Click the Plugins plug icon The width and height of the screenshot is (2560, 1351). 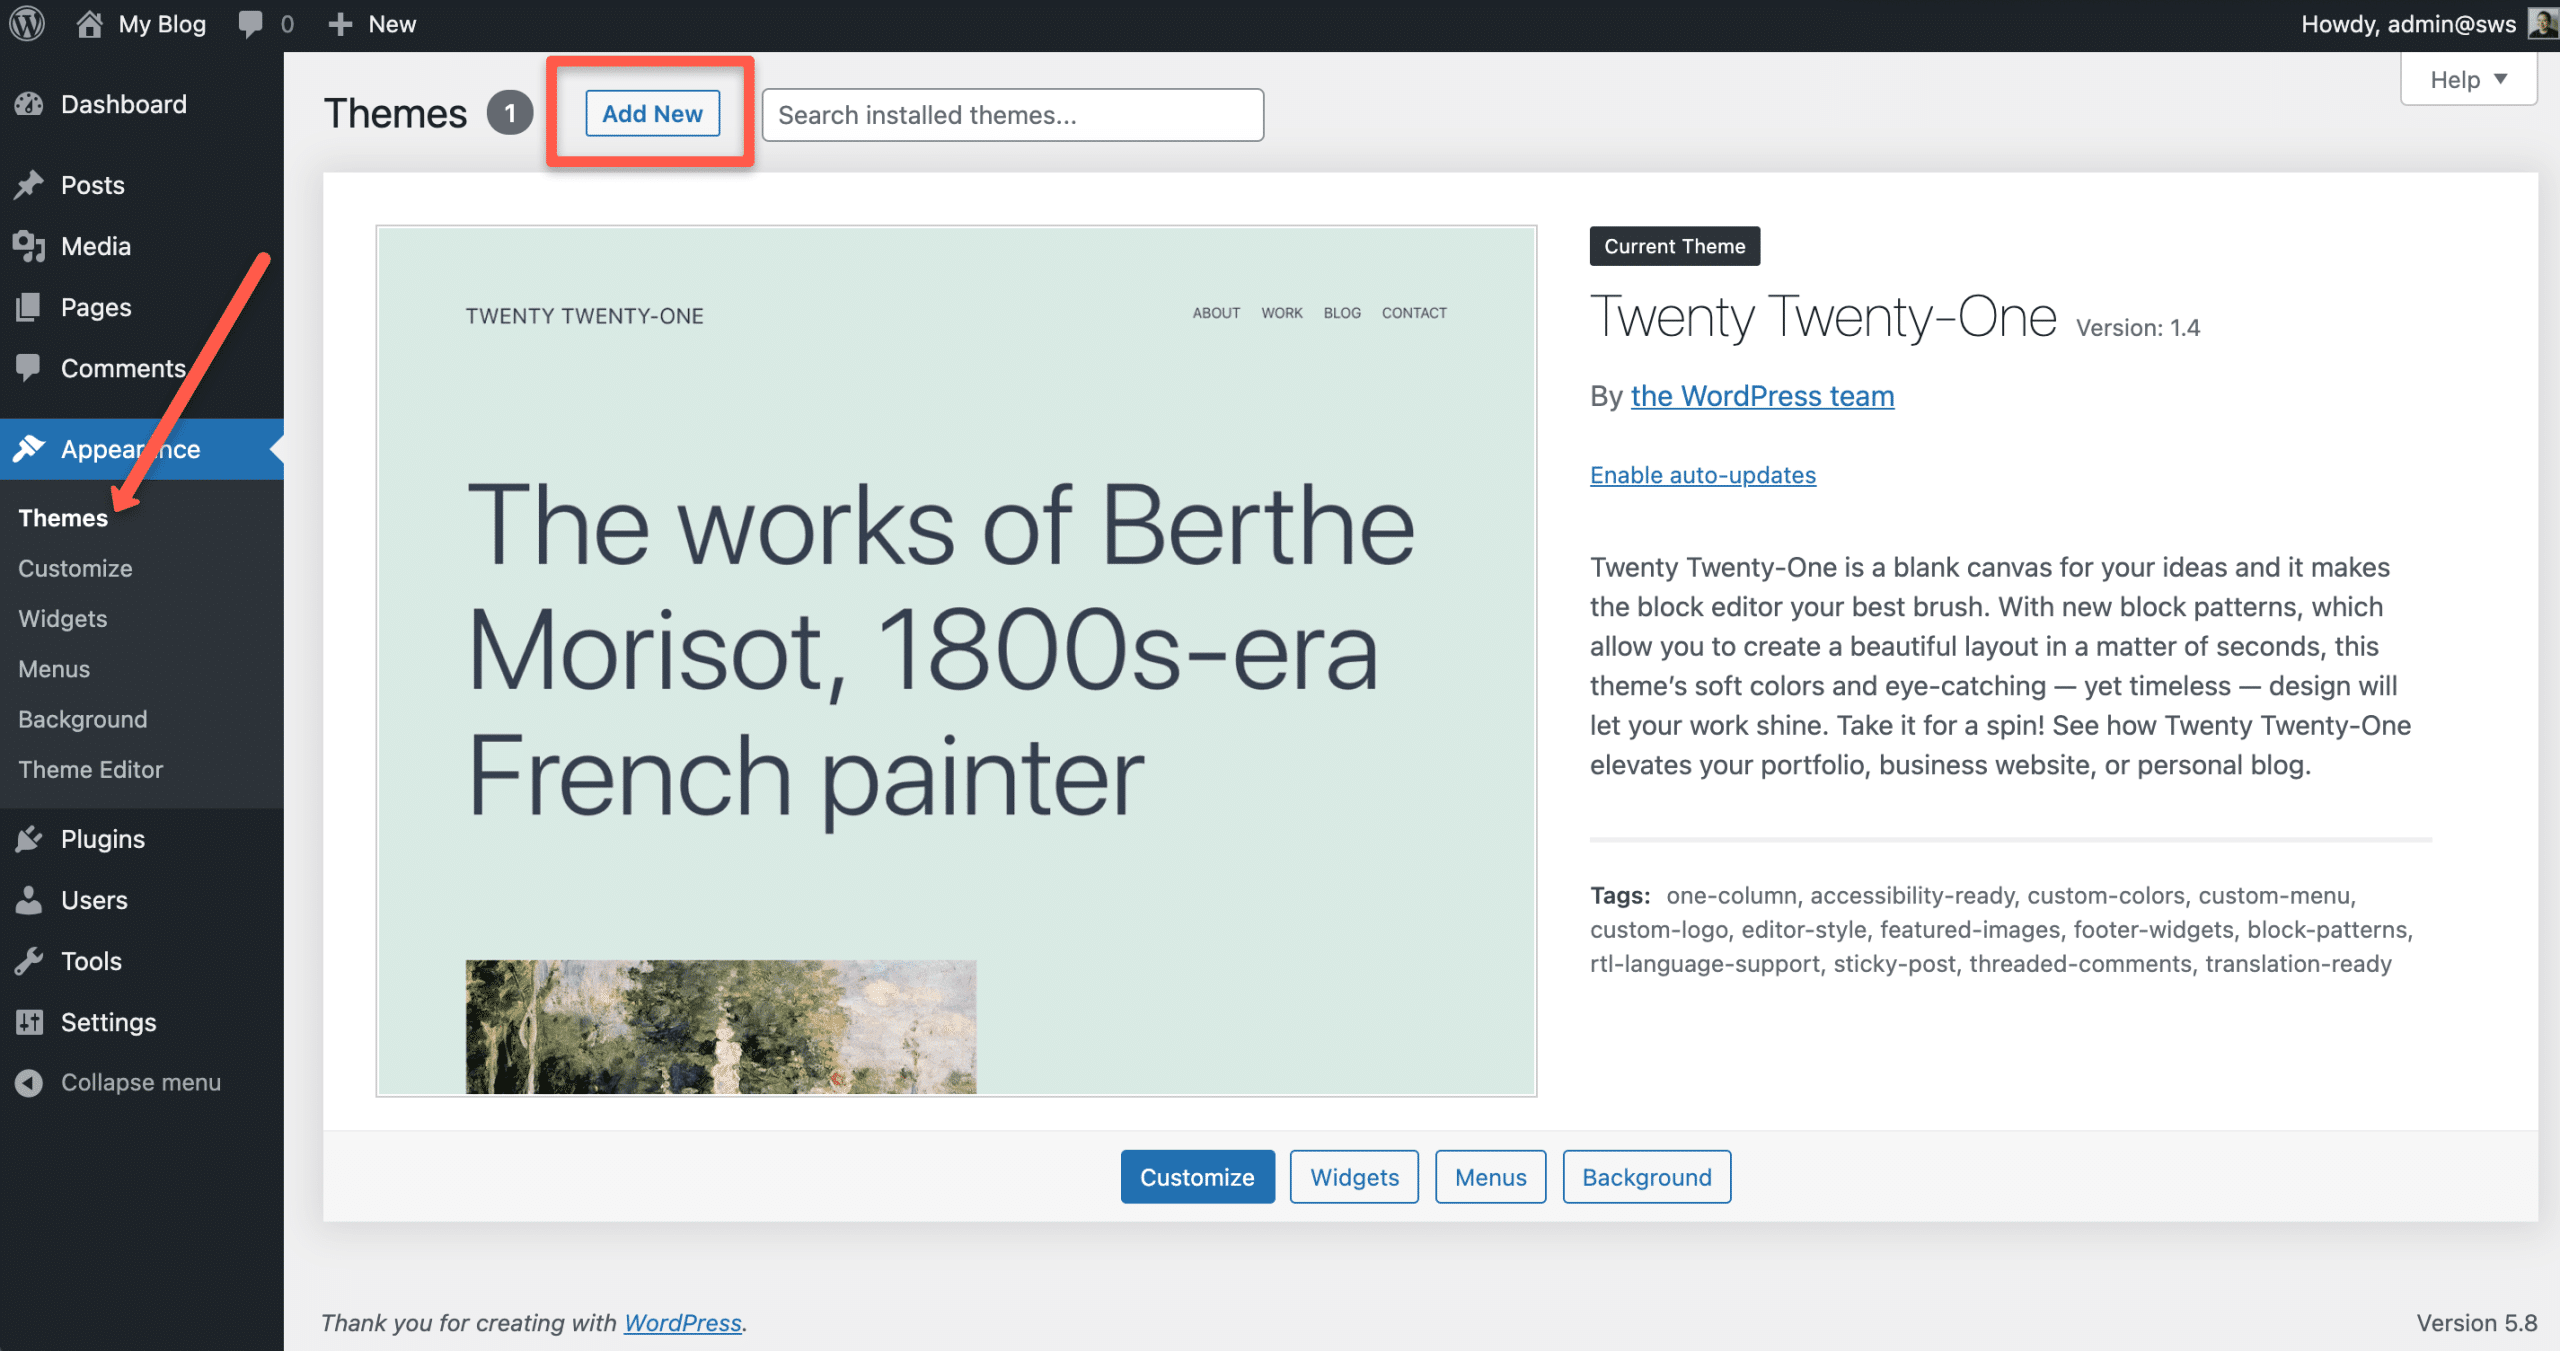coord(29,839)
